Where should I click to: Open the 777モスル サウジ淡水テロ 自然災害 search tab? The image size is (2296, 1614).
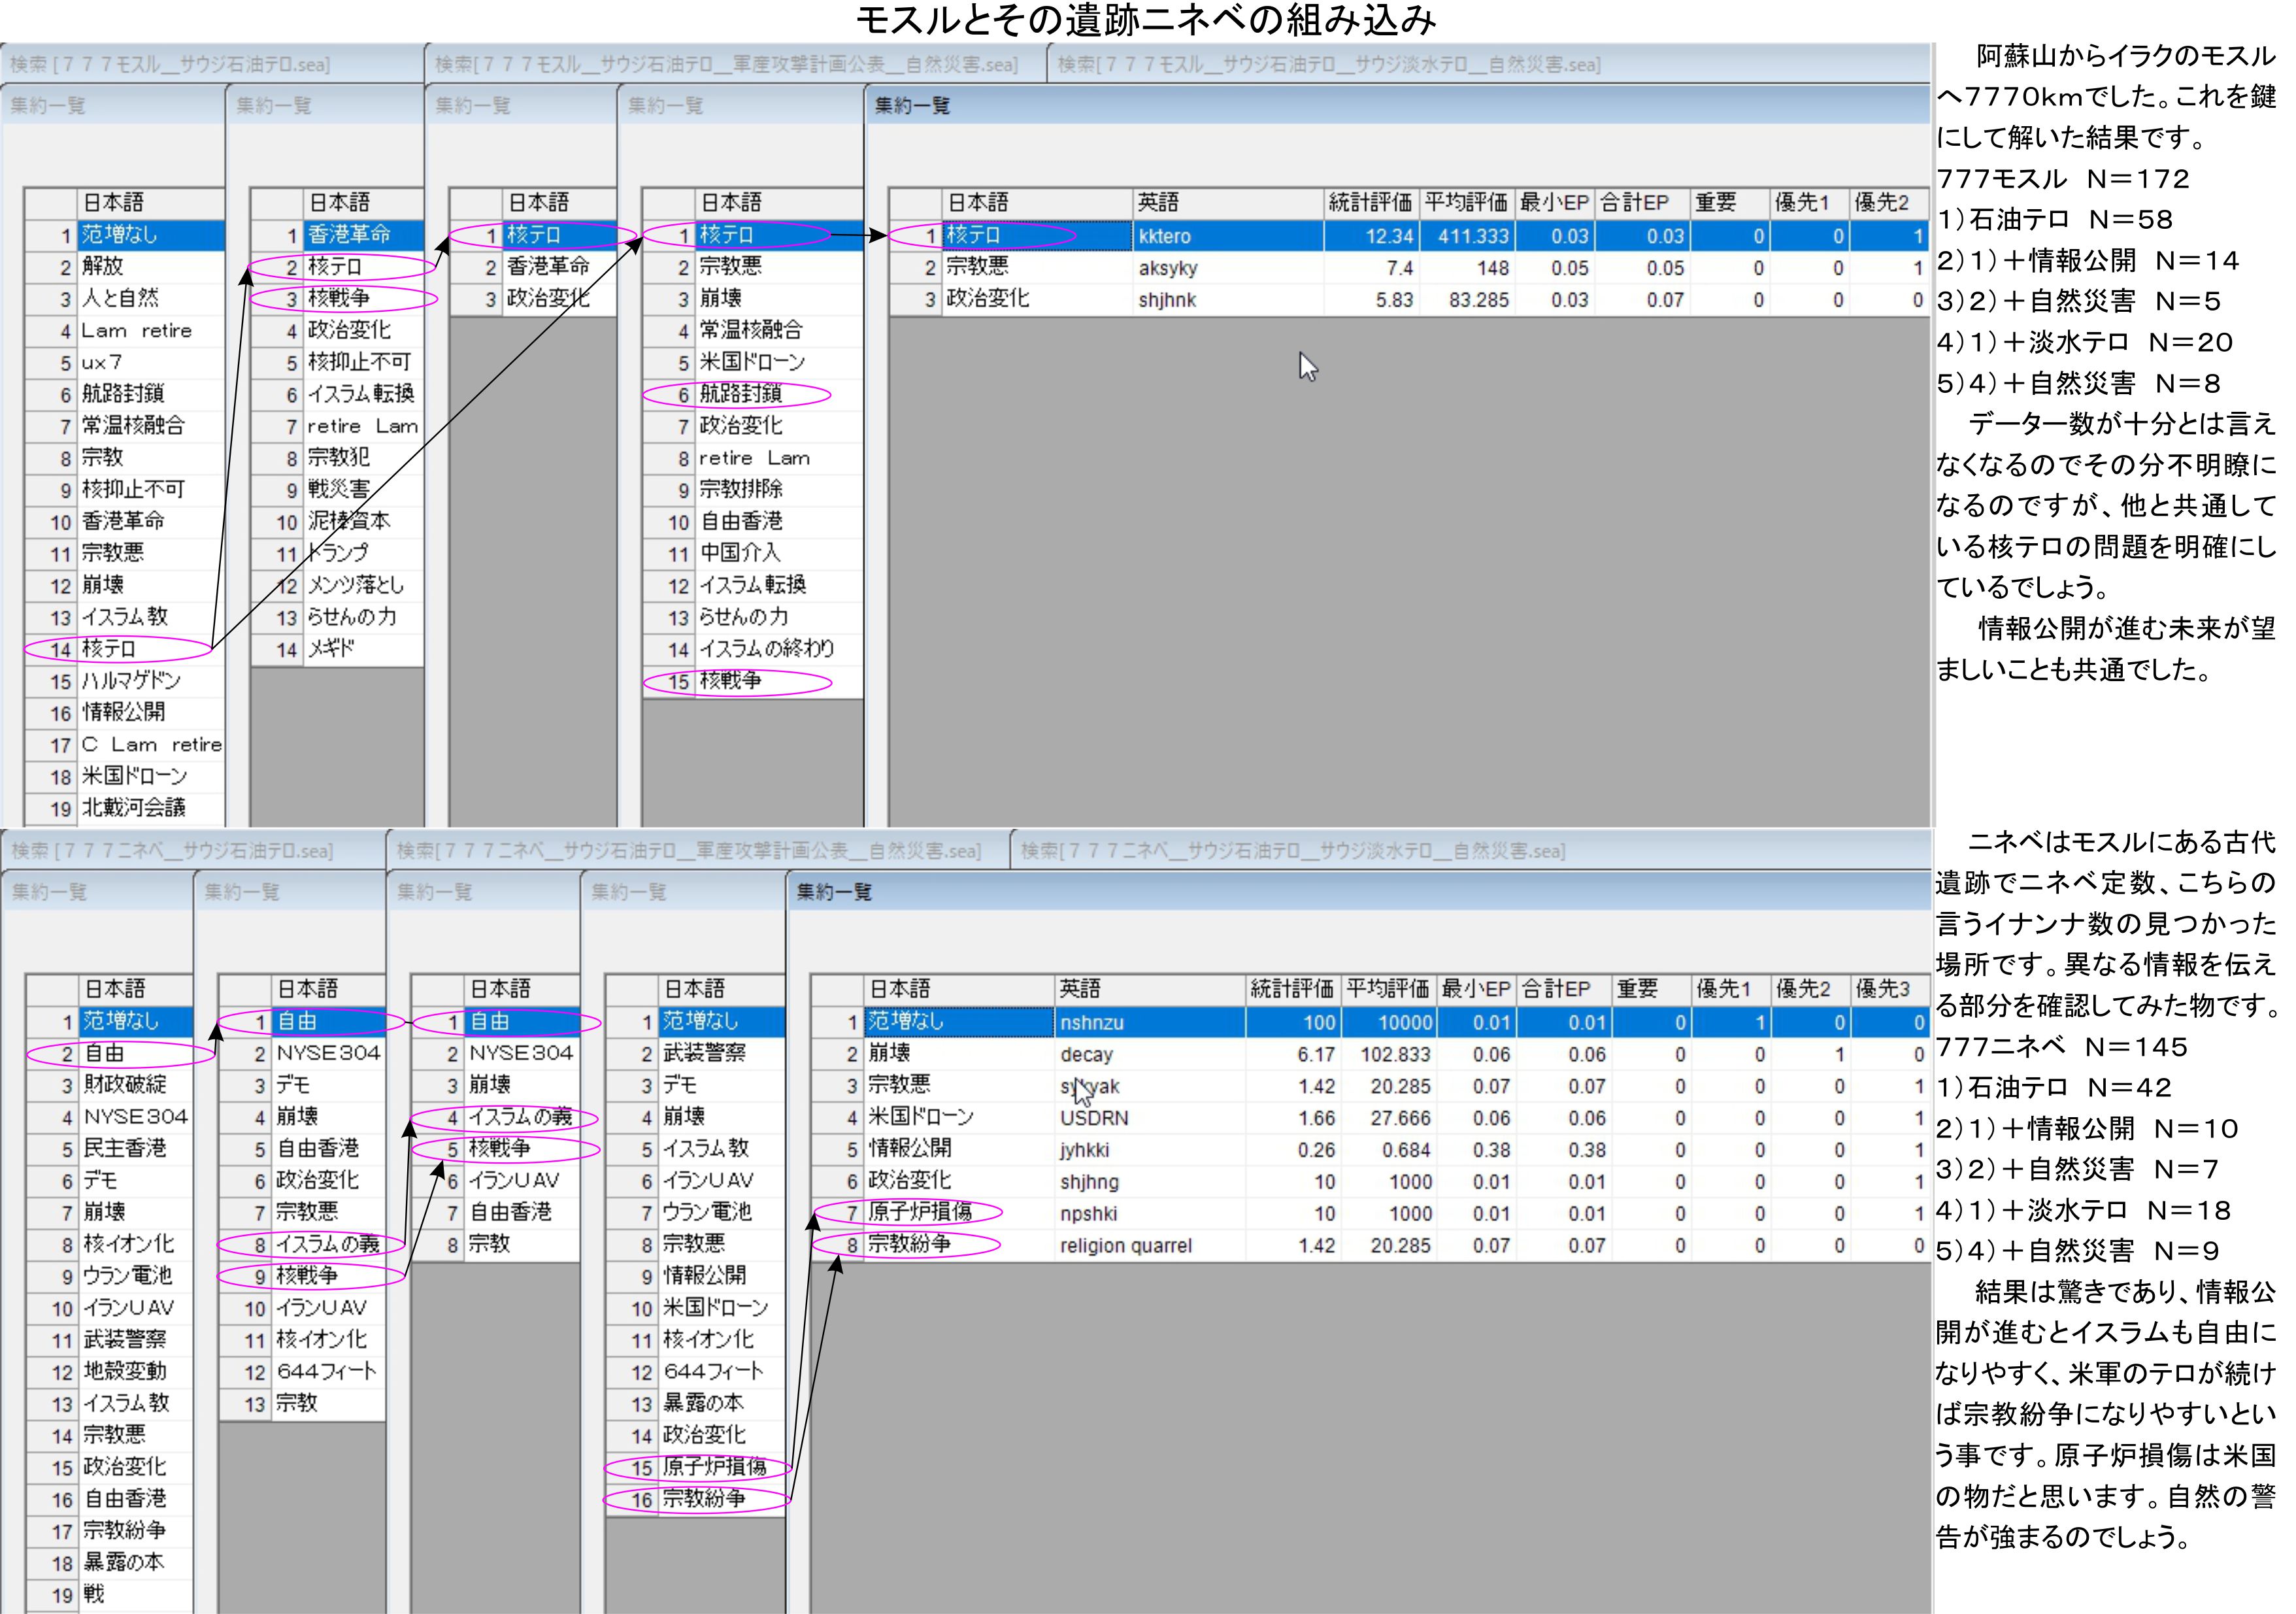[1328, 65]
